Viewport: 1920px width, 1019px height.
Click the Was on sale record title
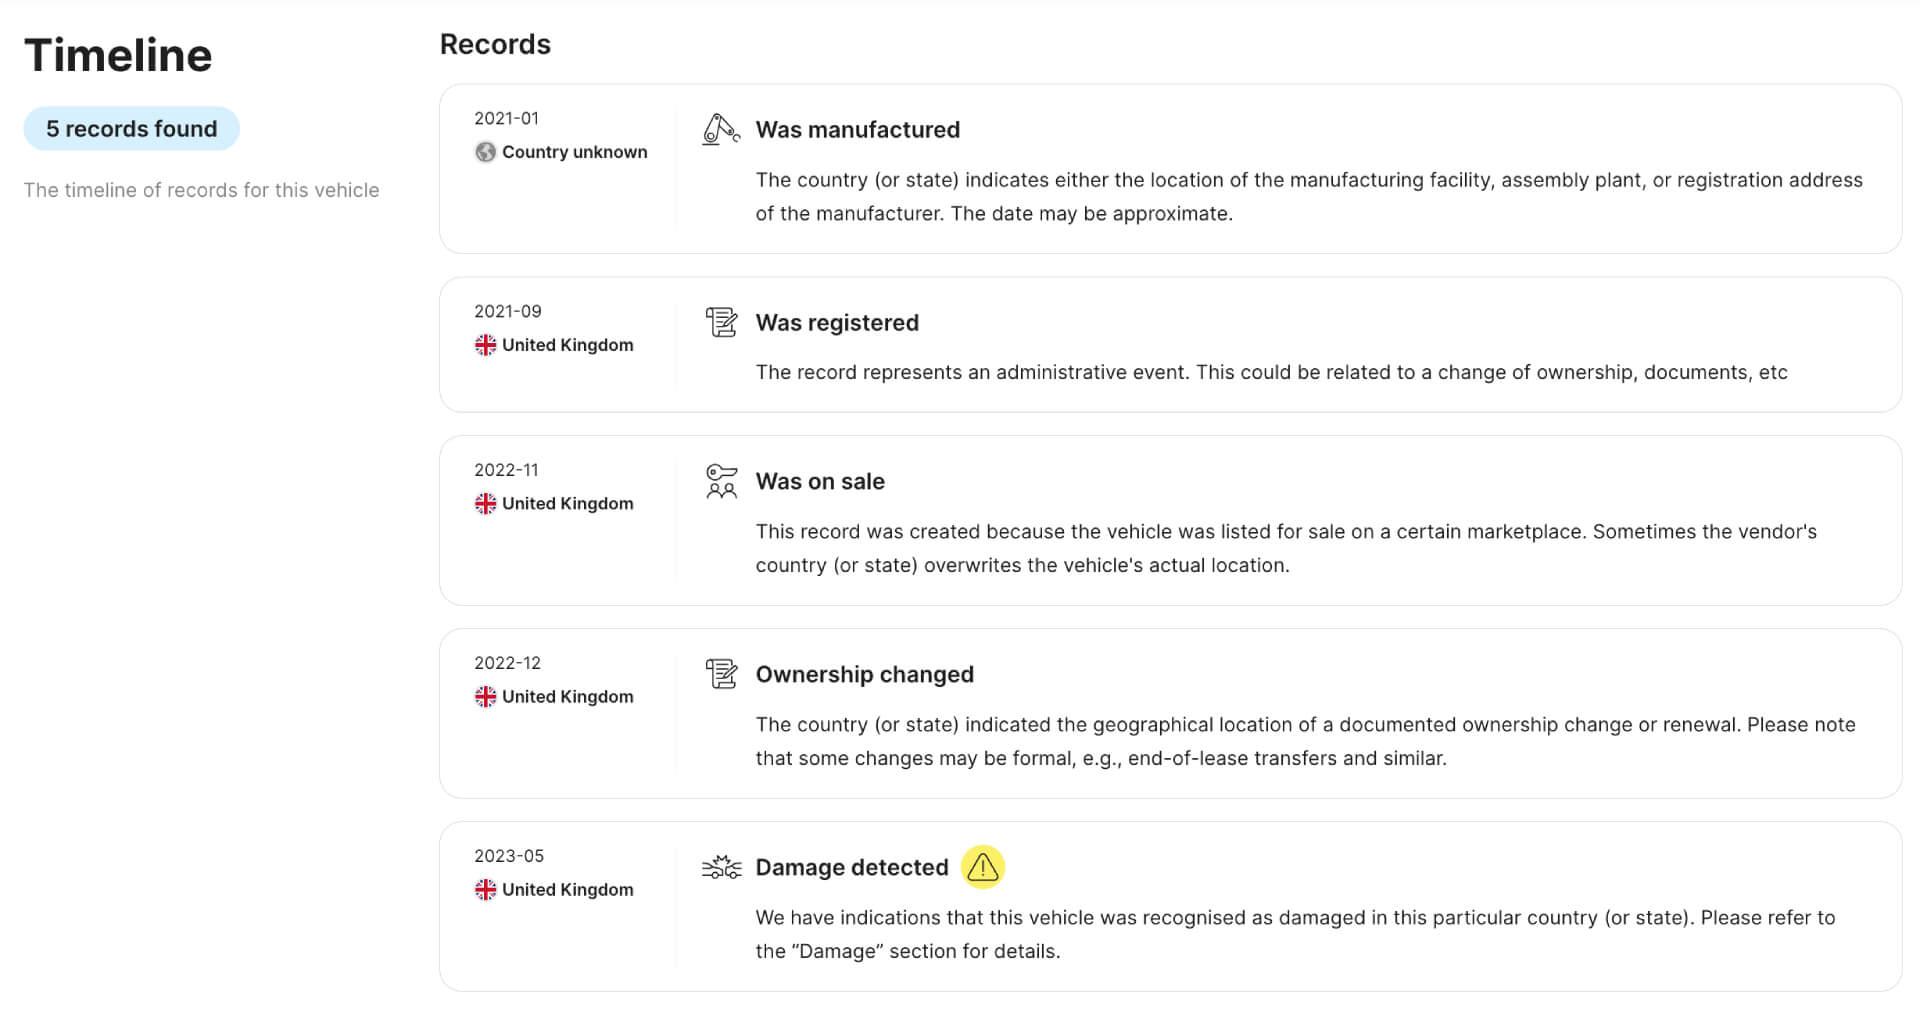tap(820, 481)
